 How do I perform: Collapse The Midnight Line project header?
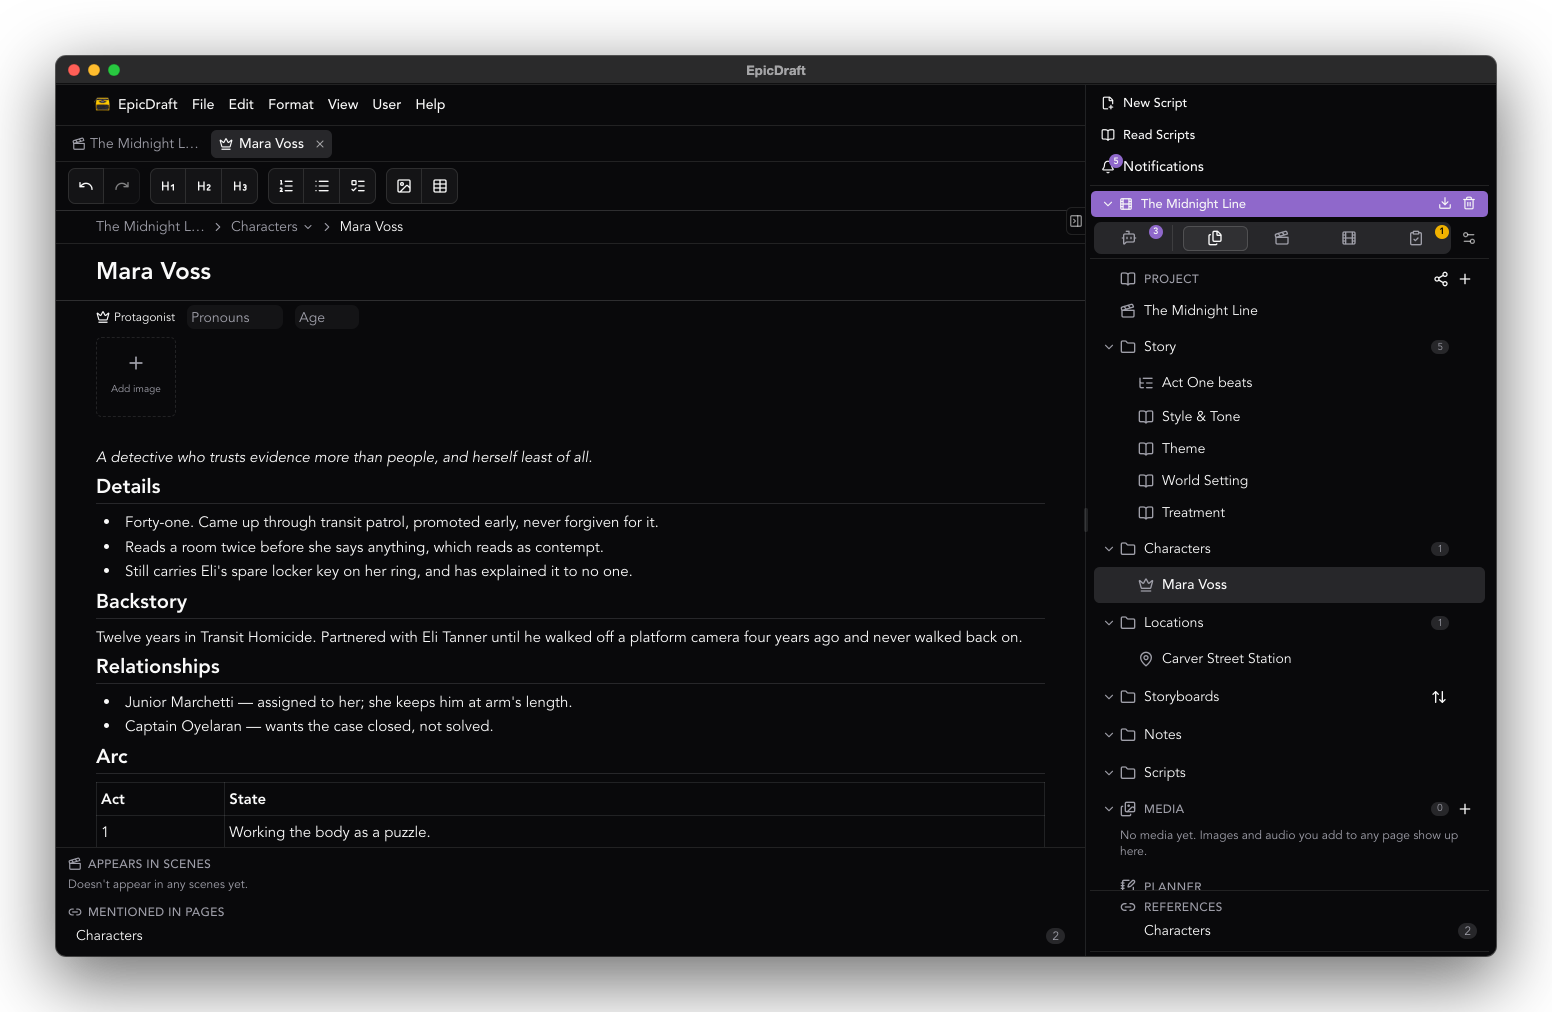pos(1108,204)
